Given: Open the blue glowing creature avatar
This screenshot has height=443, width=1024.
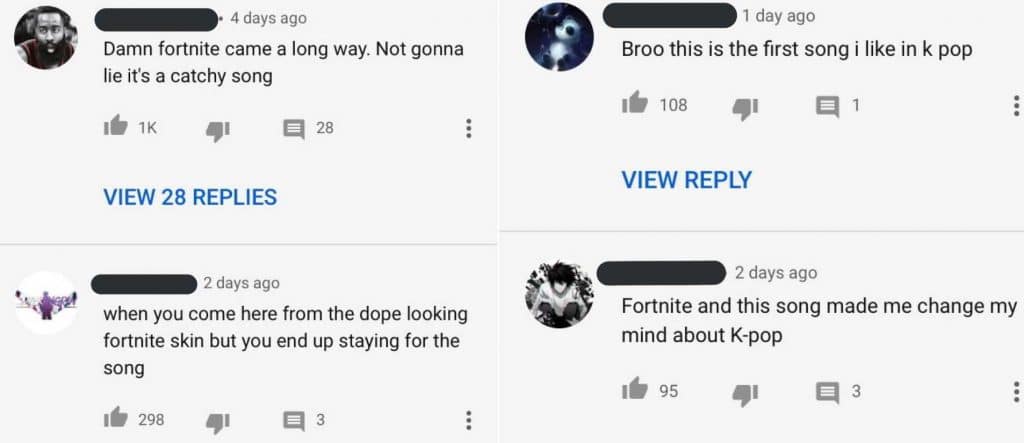Looking at the screenshot, I should 559,37.
